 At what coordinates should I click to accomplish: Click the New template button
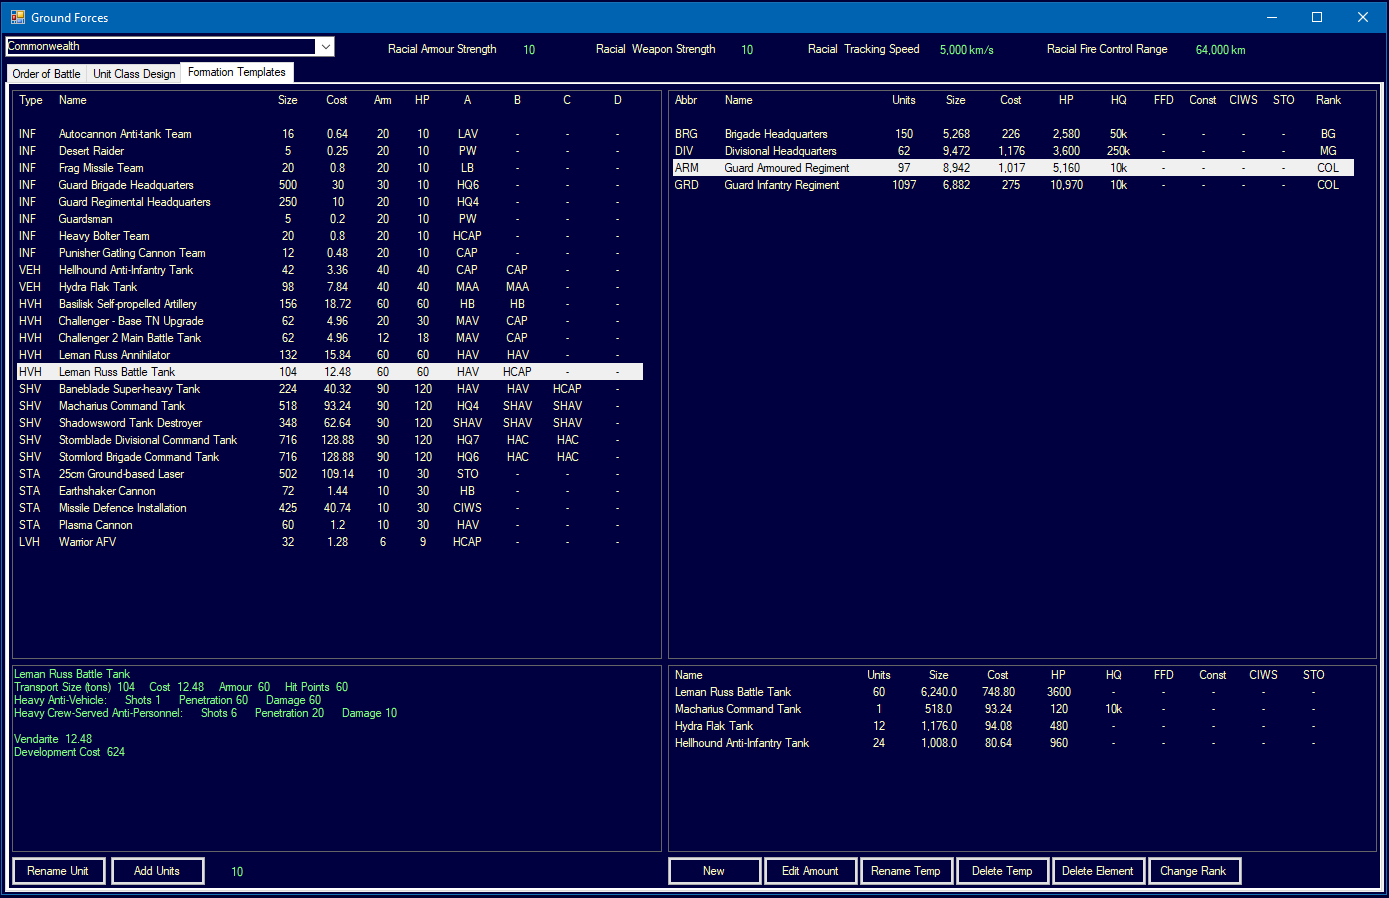pos(714,871)
